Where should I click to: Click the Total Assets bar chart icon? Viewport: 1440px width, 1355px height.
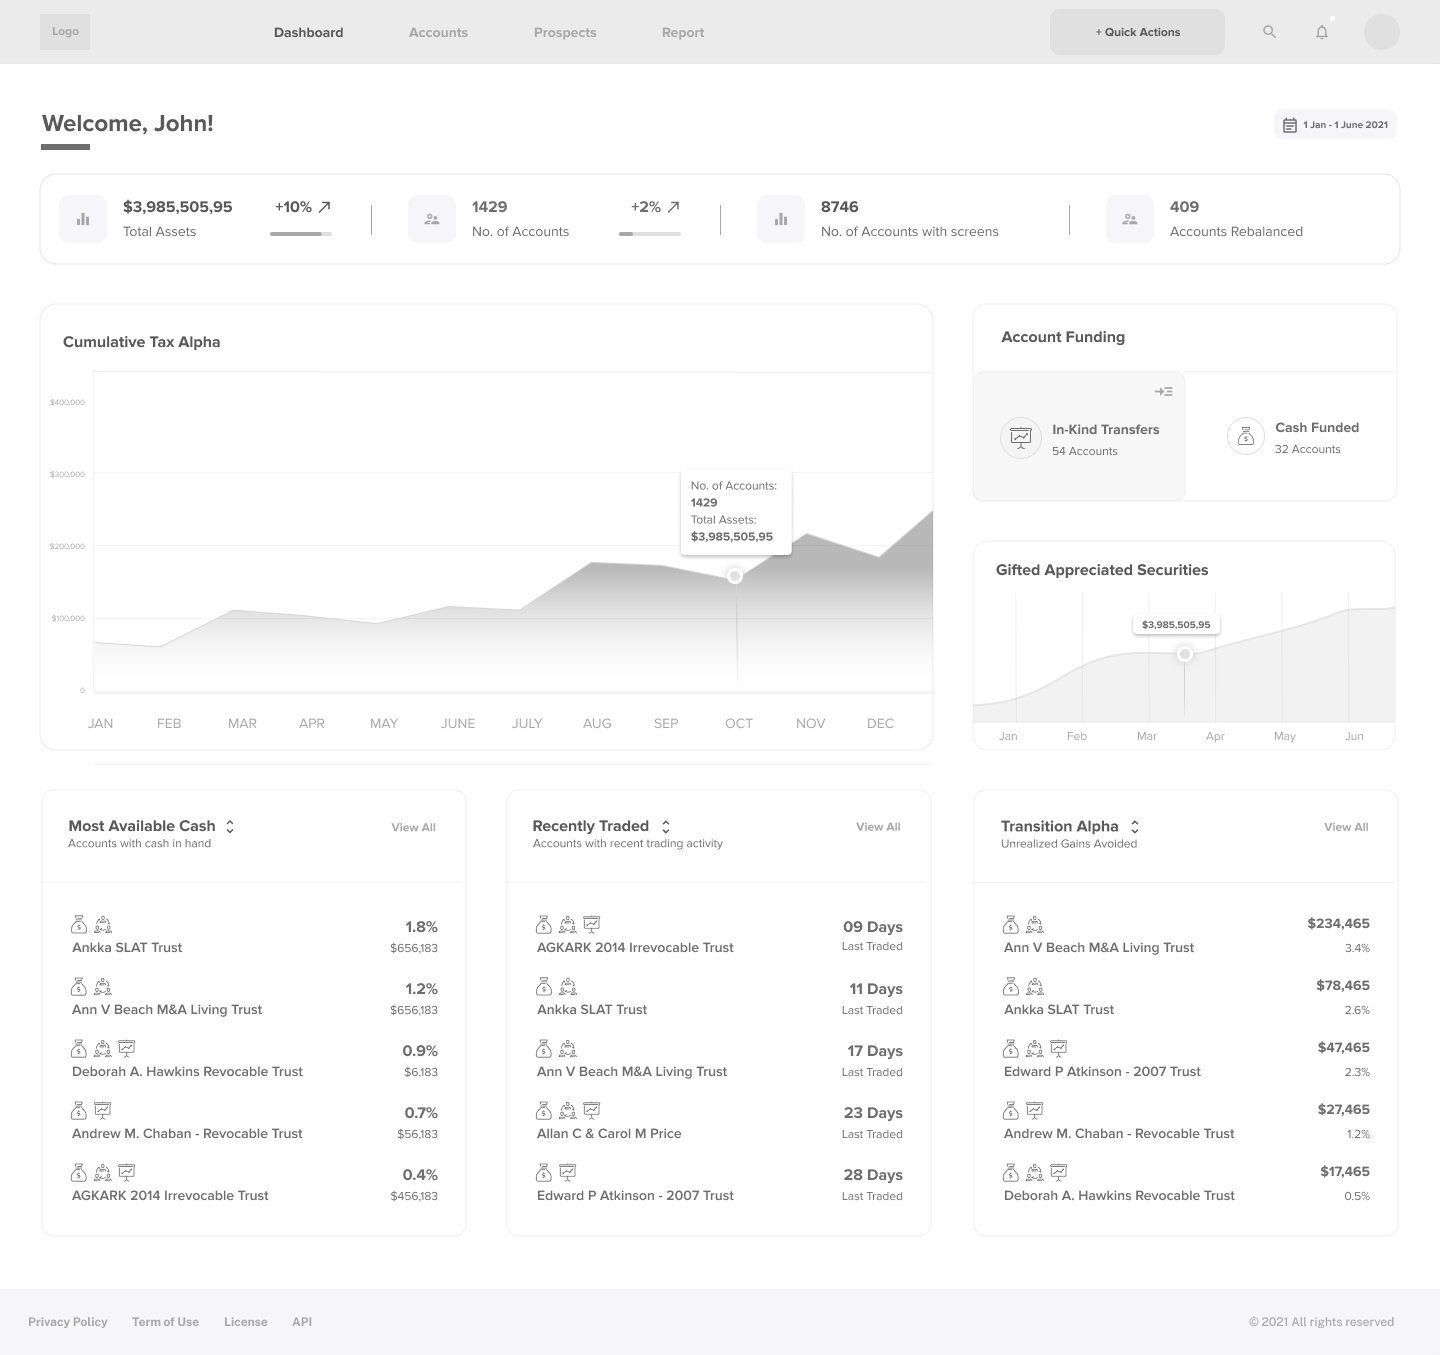pos(83,218)
